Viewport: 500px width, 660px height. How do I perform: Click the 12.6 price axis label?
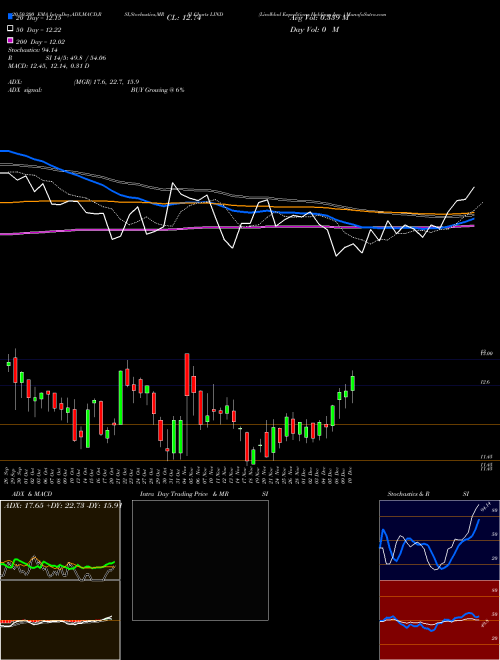[485, 382]
